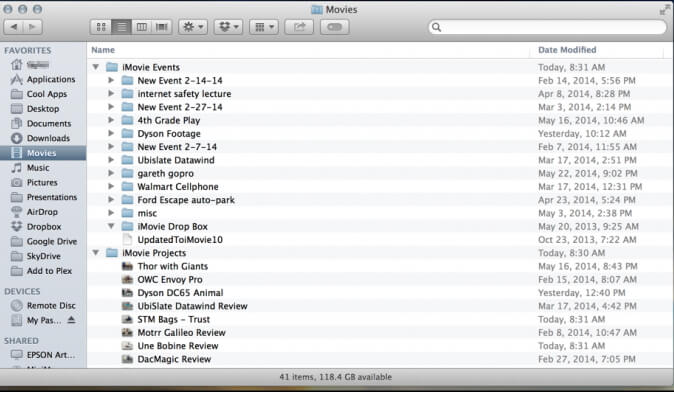Screen dimensions: 674x393
Task: Switch to icon view
Action: pos(101,27)
